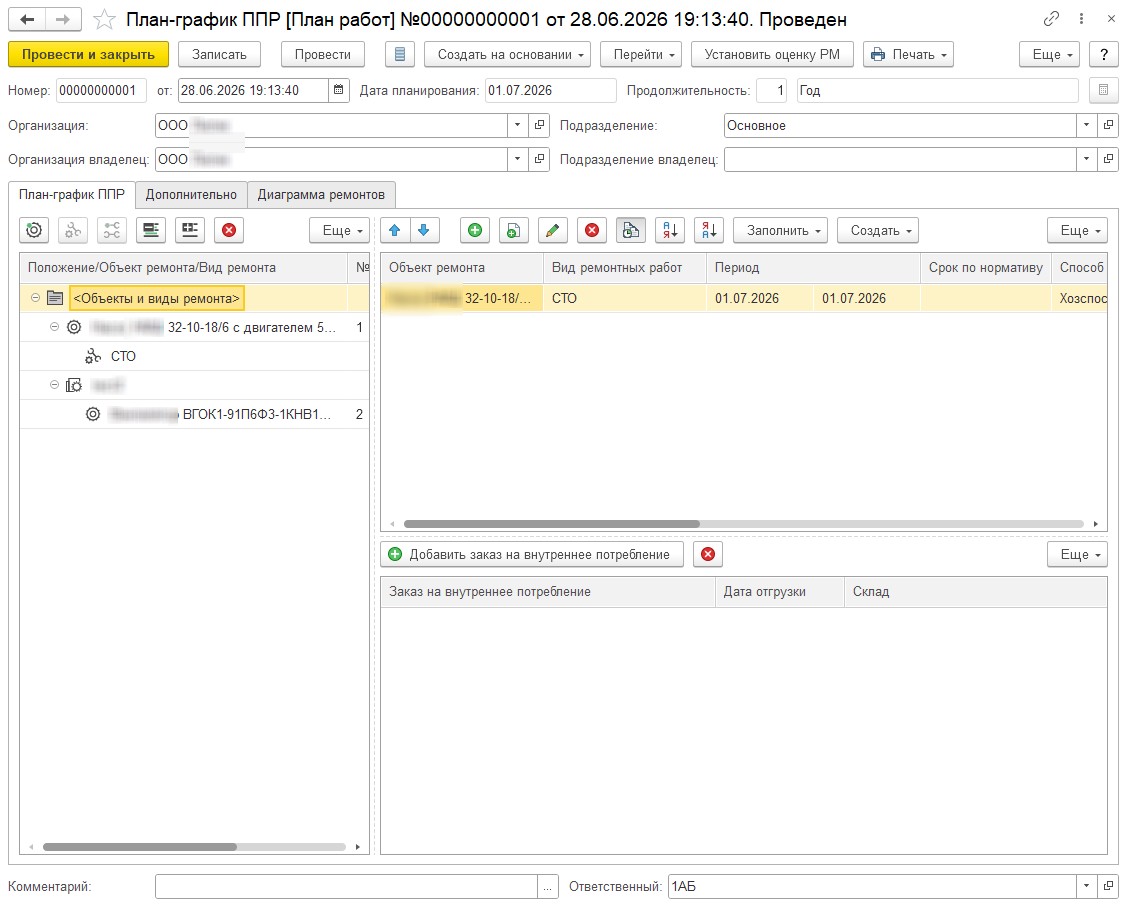The width and height of the screenshot is (1130, 907).
Task: Open the Печать dropdown menu
Action: (908, 55)
